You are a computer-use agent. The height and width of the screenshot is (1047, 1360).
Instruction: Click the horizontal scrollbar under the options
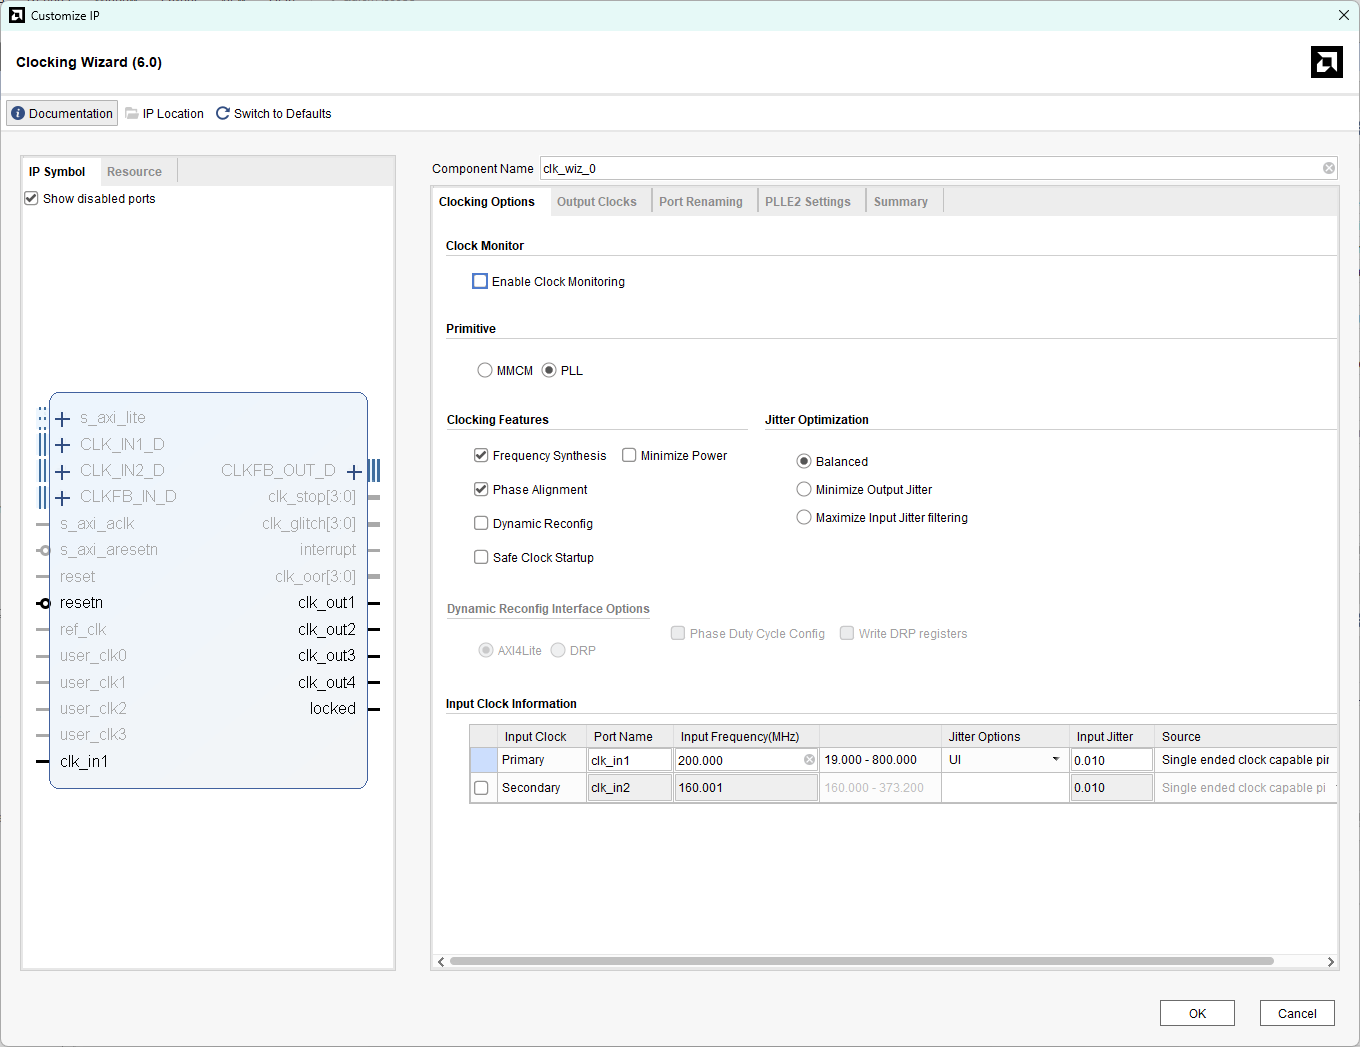860,961
